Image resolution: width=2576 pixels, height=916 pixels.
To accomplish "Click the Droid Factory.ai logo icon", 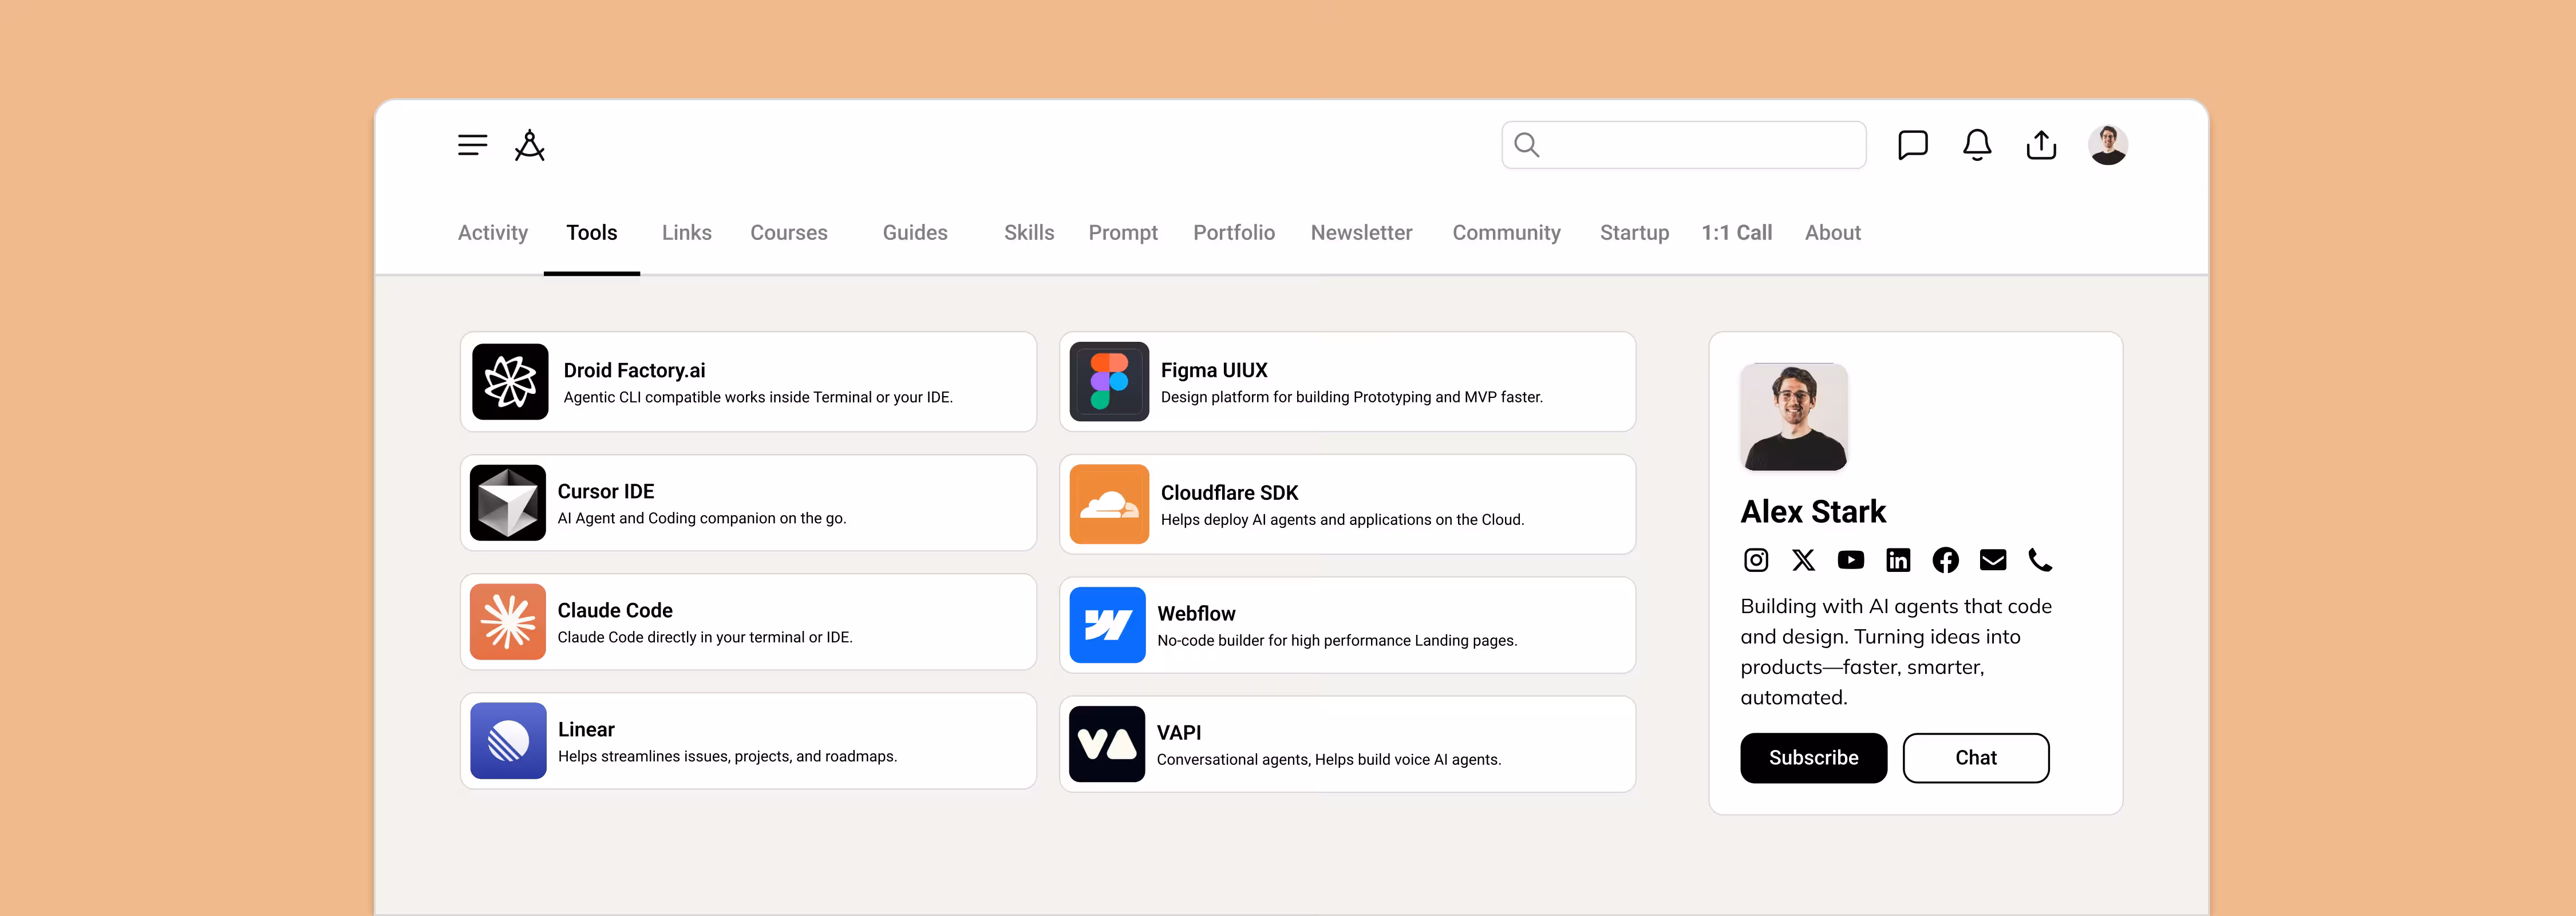I will (x=510, y=382).
